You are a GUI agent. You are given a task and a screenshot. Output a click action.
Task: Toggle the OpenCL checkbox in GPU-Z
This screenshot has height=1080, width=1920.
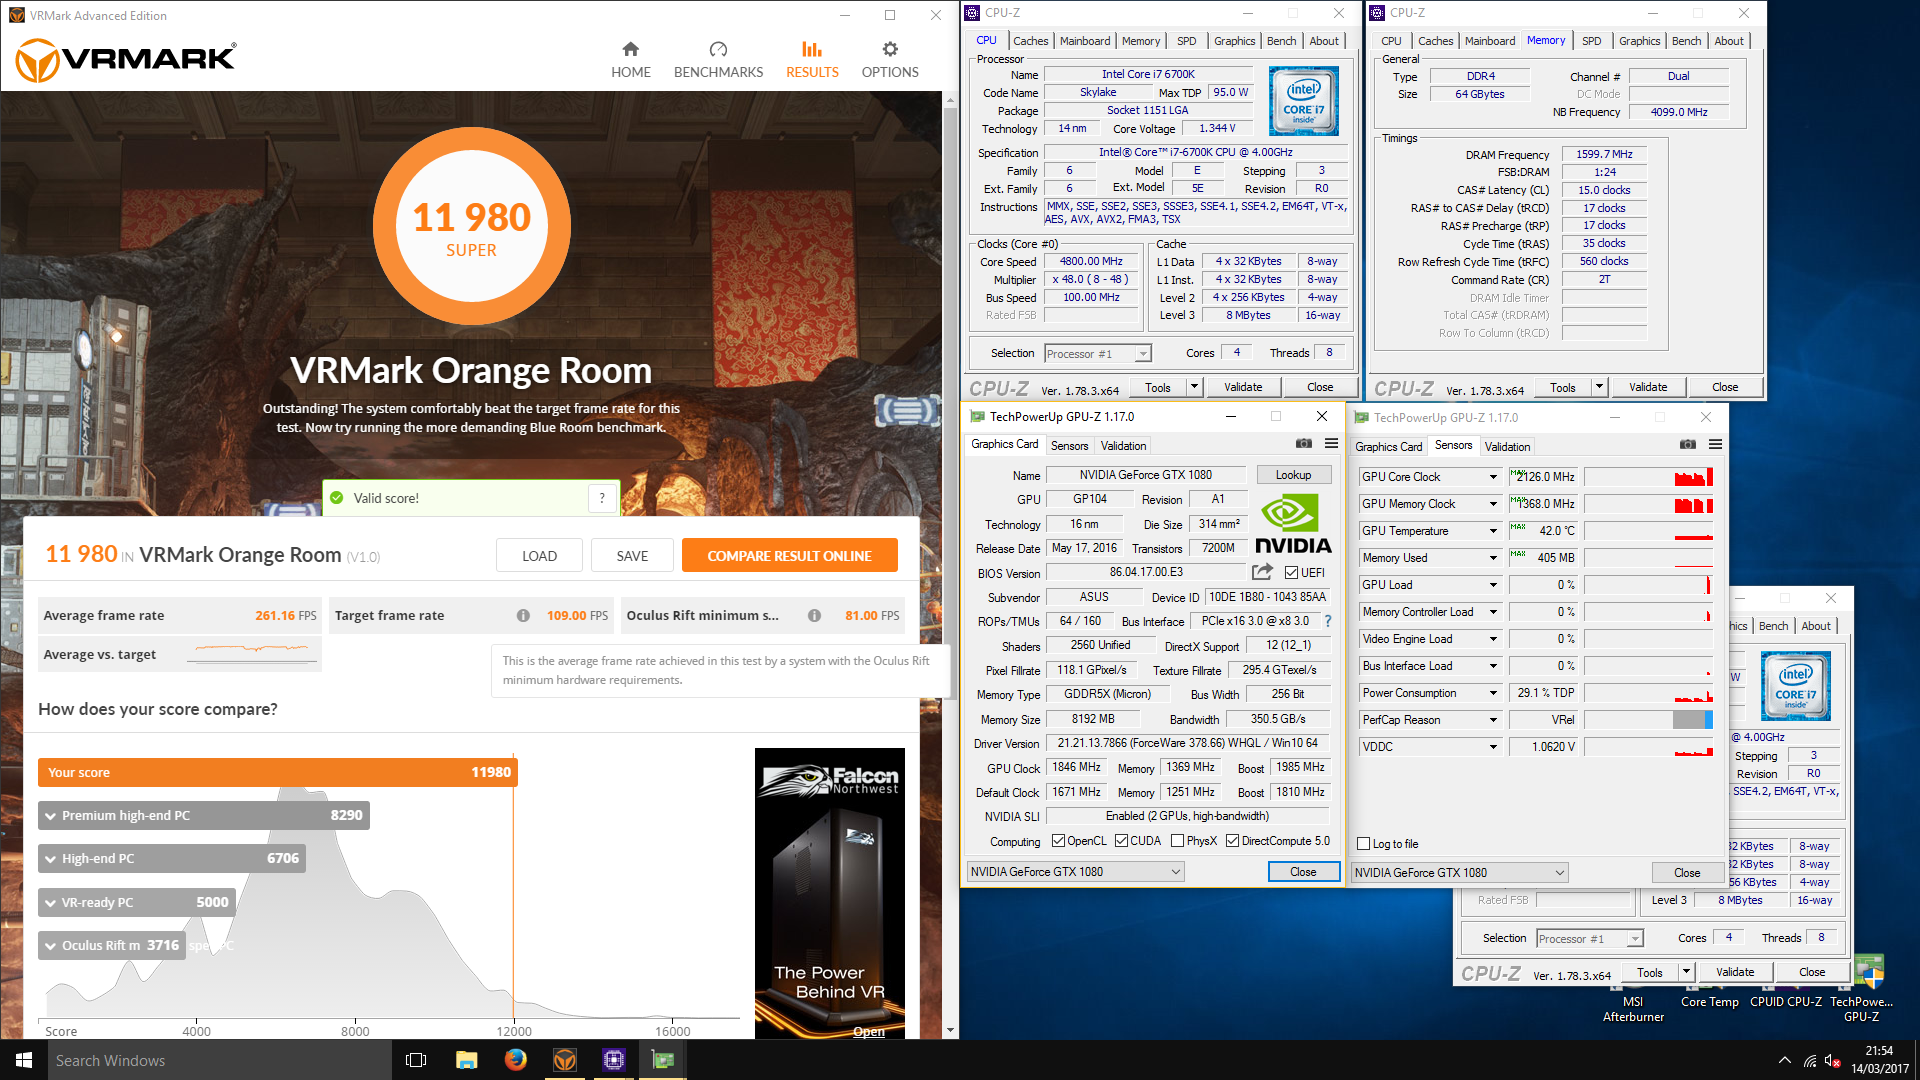[x=1058, y=841]
